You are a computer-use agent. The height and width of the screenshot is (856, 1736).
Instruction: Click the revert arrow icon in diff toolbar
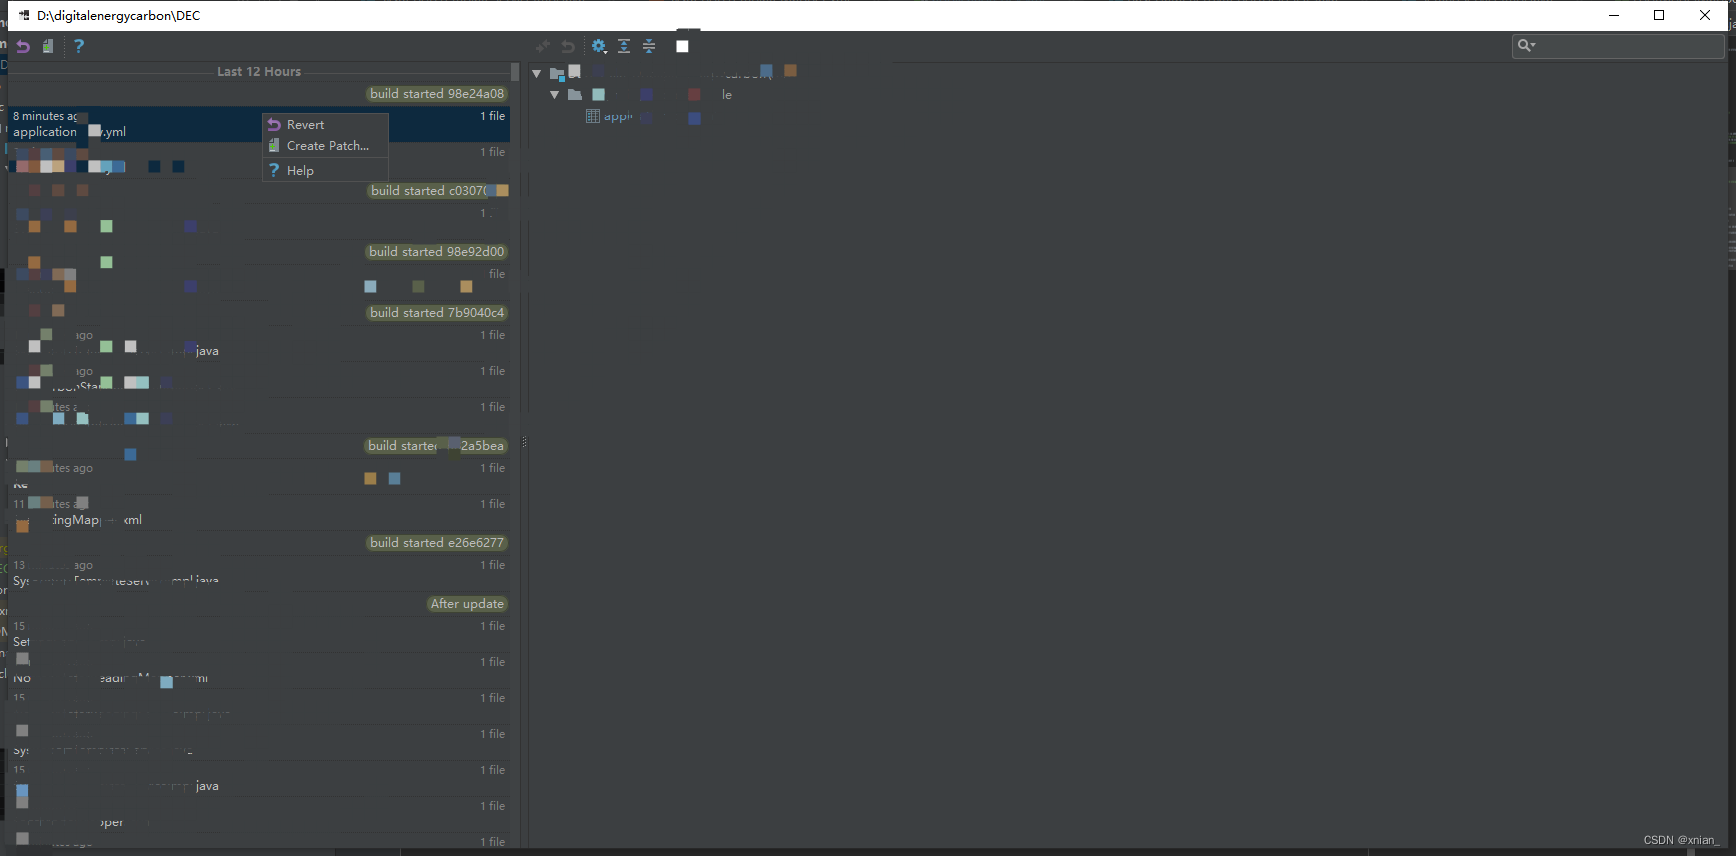[568, 46]
